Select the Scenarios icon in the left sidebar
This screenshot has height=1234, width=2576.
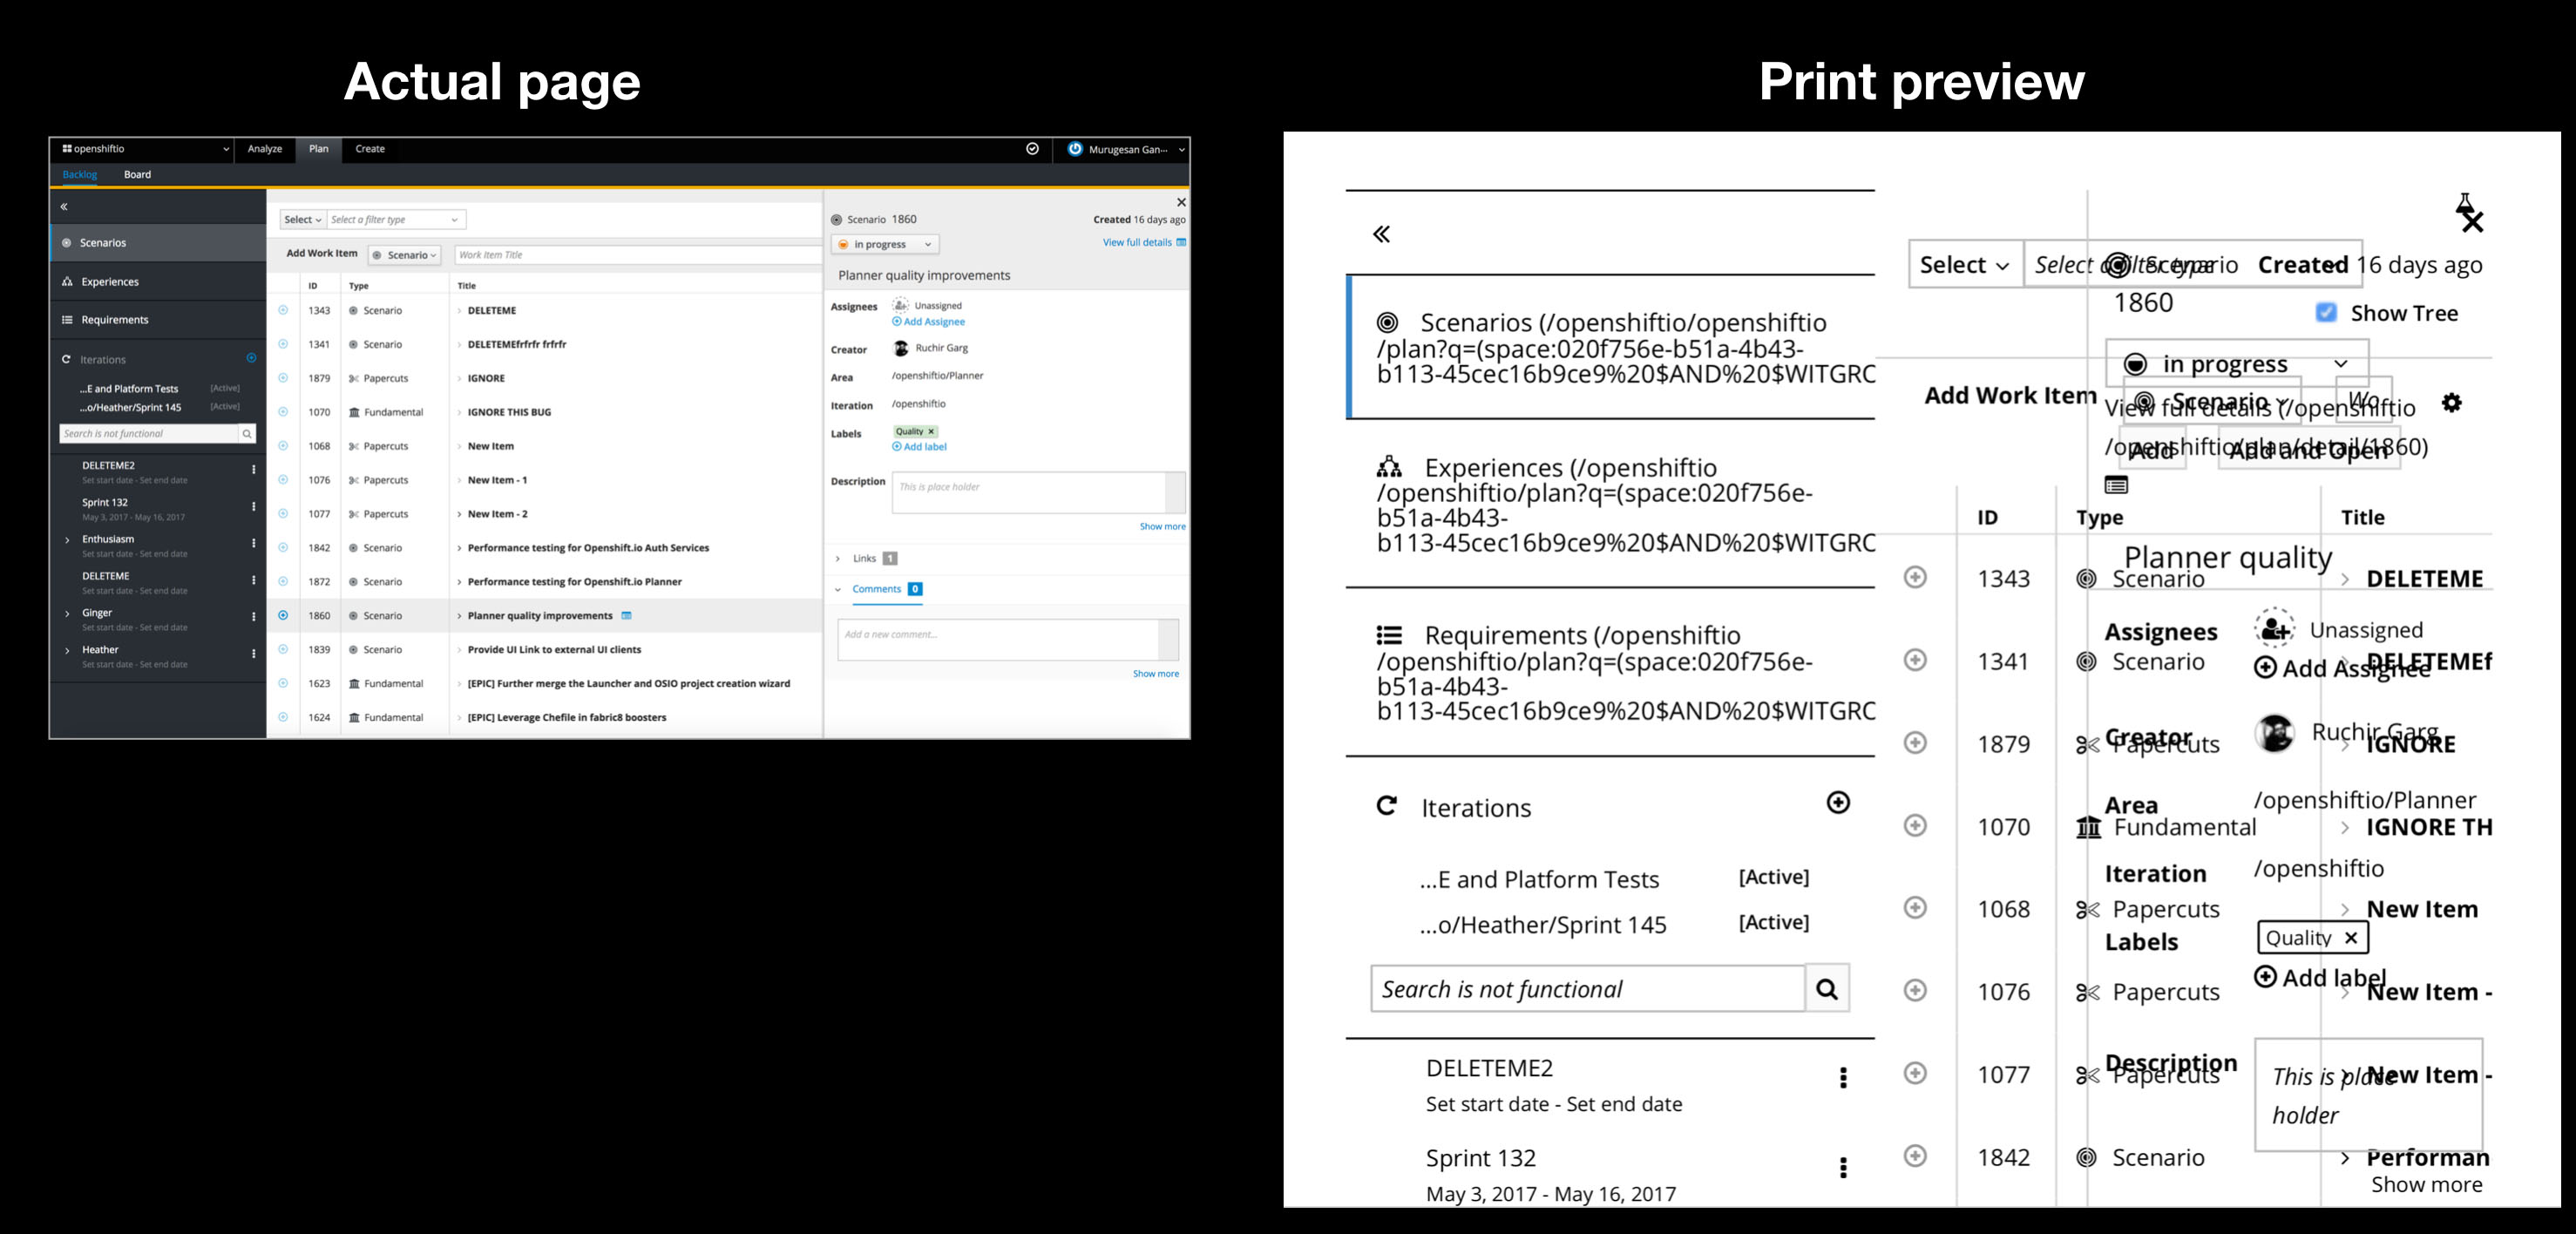point(66,242)
